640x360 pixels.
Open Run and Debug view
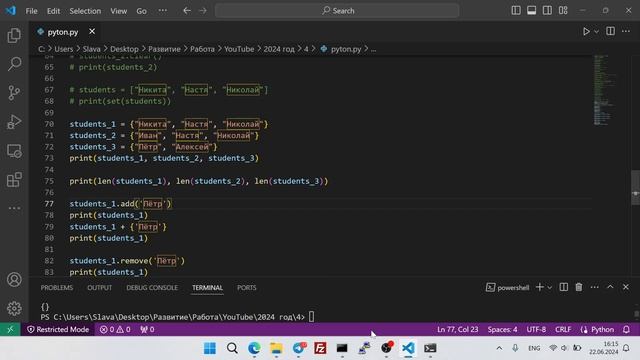pyautogui.click(x=14, y=122)
